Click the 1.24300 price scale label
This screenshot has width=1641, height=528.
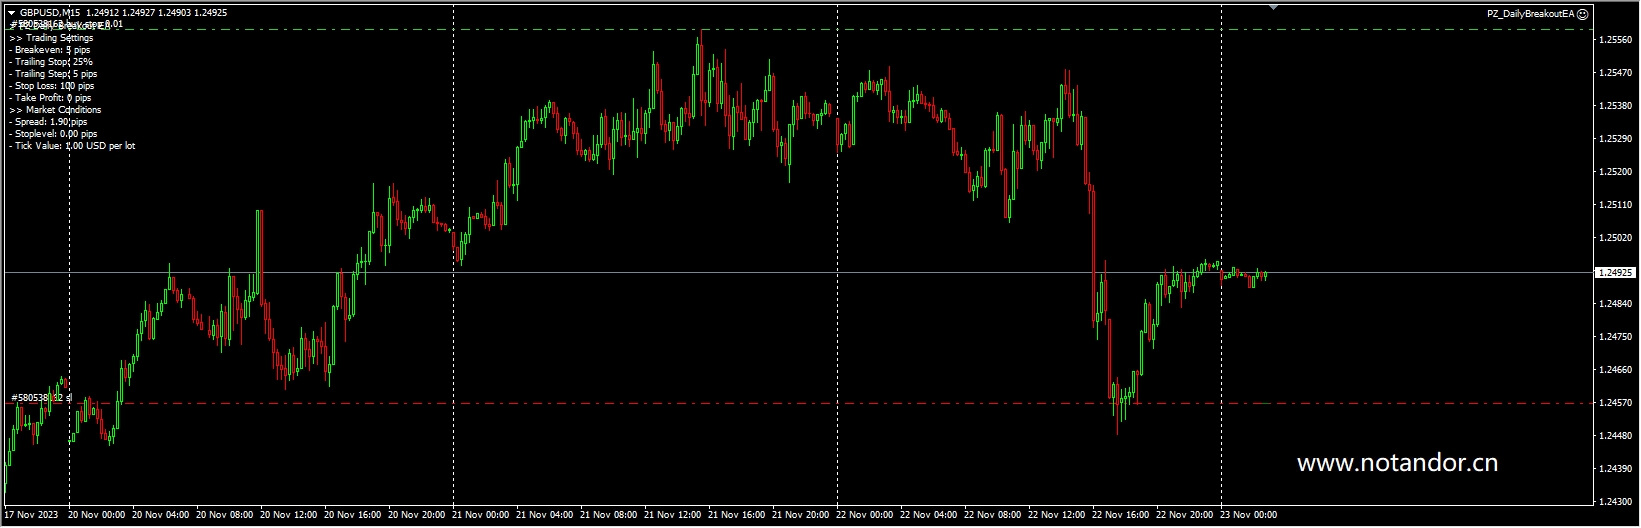1616,502
